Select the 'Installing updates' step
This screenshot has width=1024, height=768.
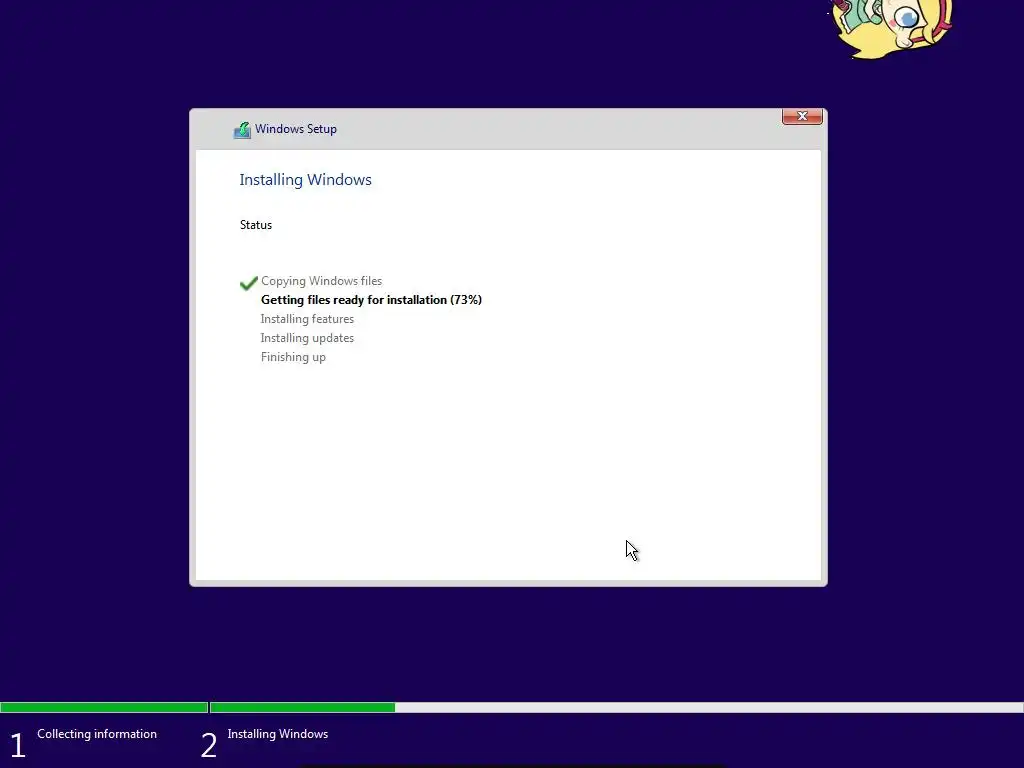pyautogui.click(x=307, y=338)
